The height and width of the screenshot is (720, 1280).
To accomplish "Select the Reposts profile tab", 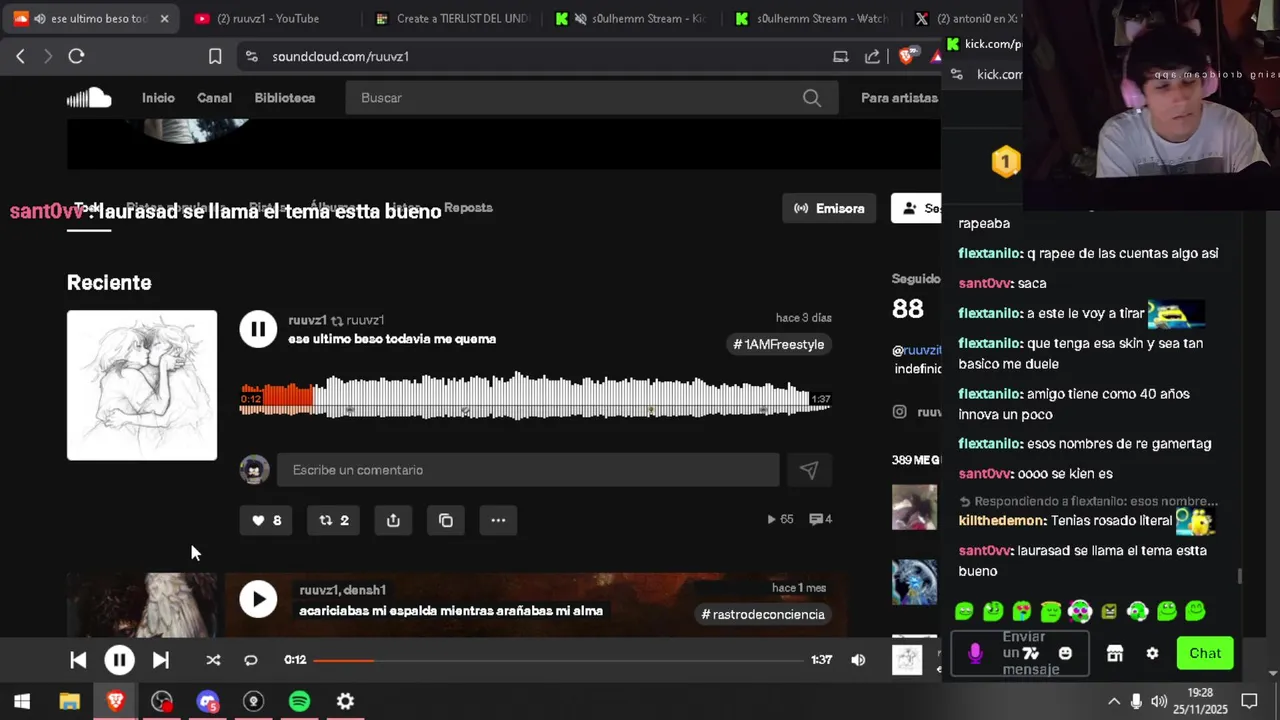I will click(468, 208).
